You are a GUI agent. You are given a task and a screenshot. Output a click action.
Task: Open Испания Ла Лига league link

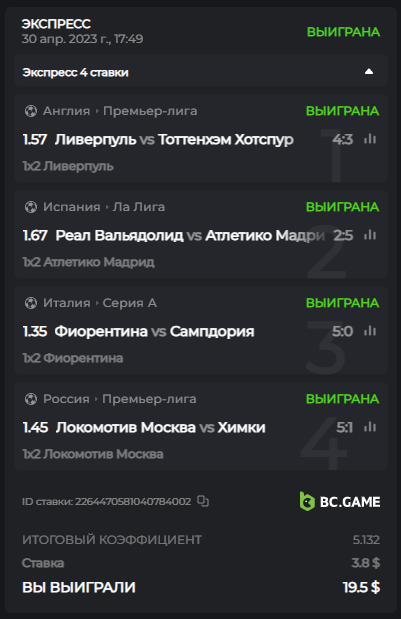[104, 207]
